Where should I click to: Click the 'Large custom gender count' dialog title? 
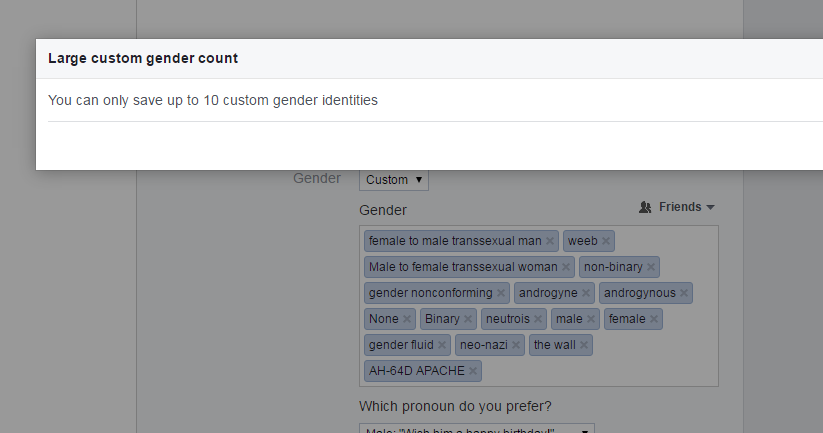coord(143,58)
